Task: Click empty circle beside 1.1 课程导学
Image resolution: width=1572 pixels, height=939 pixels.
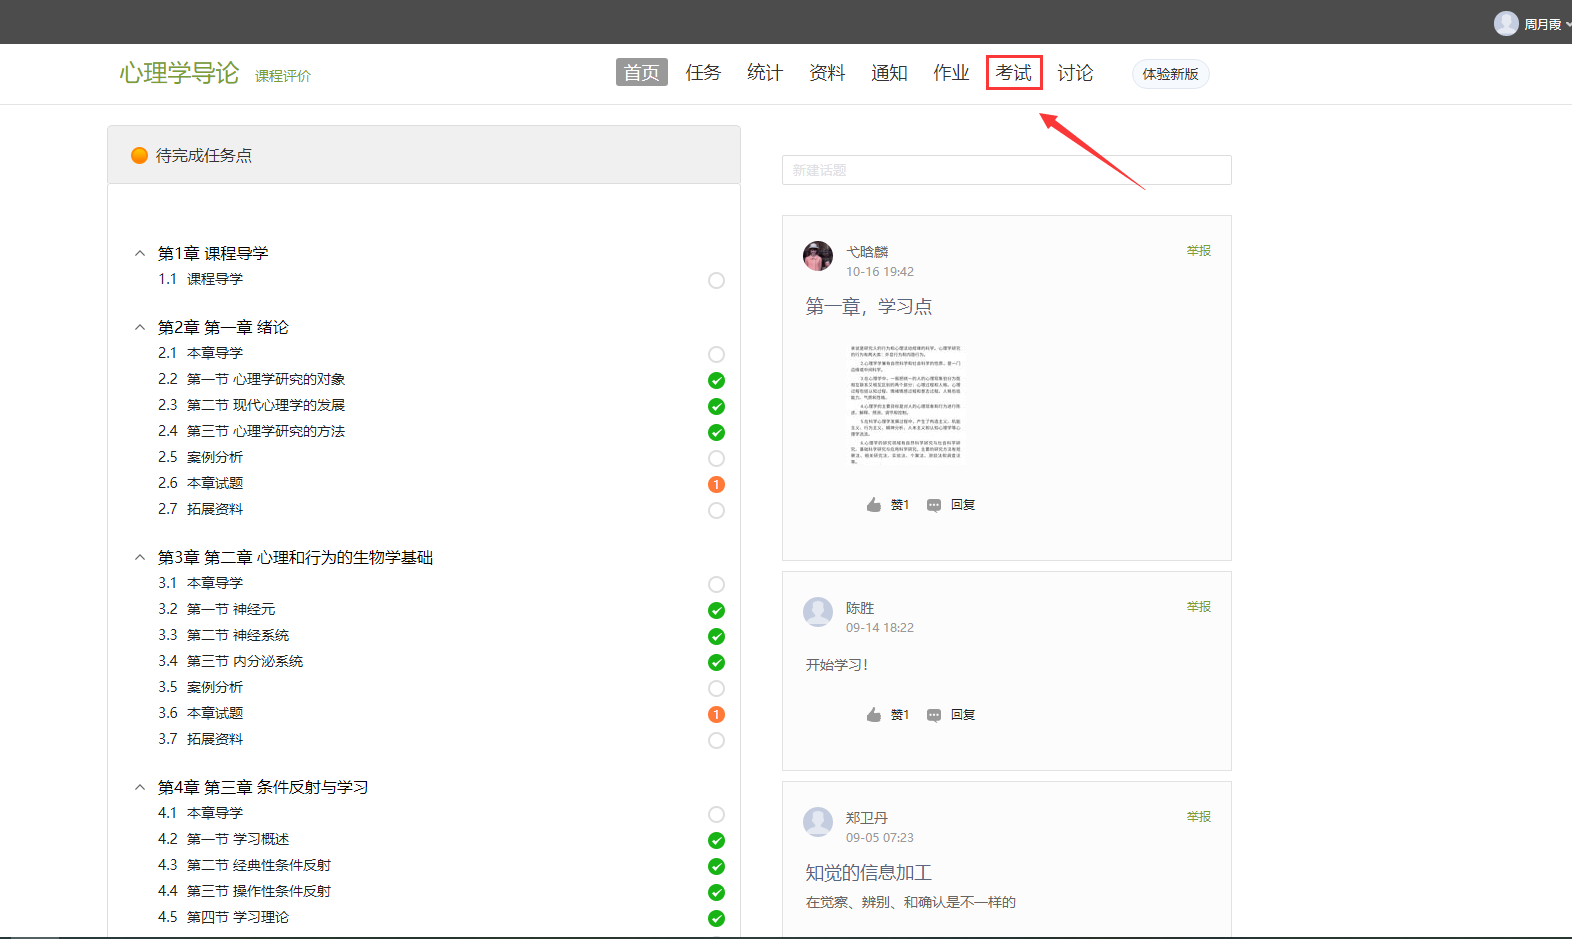Action: (x=716, y=280)
